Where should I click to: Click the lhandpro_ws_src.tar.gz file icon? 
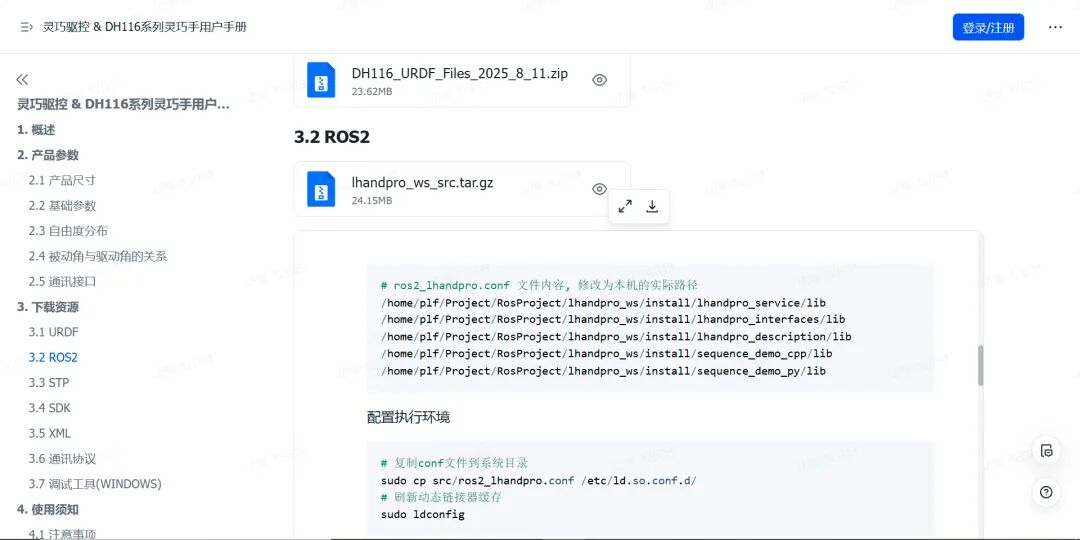pos(321,189)
